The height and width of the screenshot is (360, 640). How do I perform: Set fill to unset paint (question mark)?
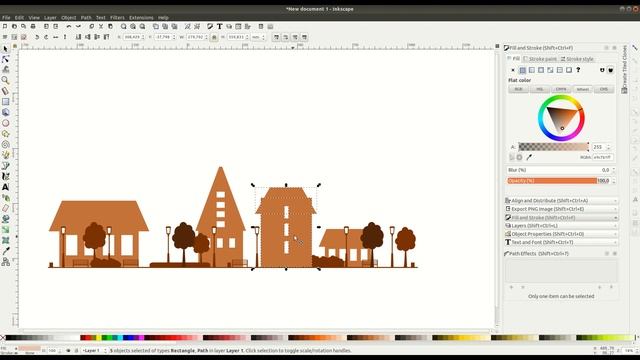pyautogui.click(x=578, y=70)
